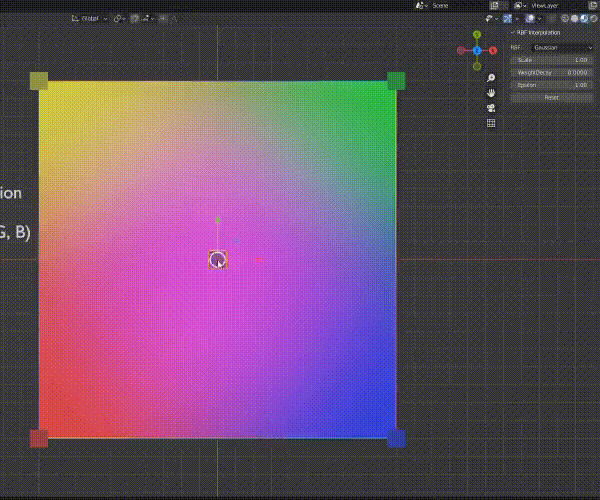Open the gizmo options dropdown arrow

pyautogui.click(x=517, y=18)
